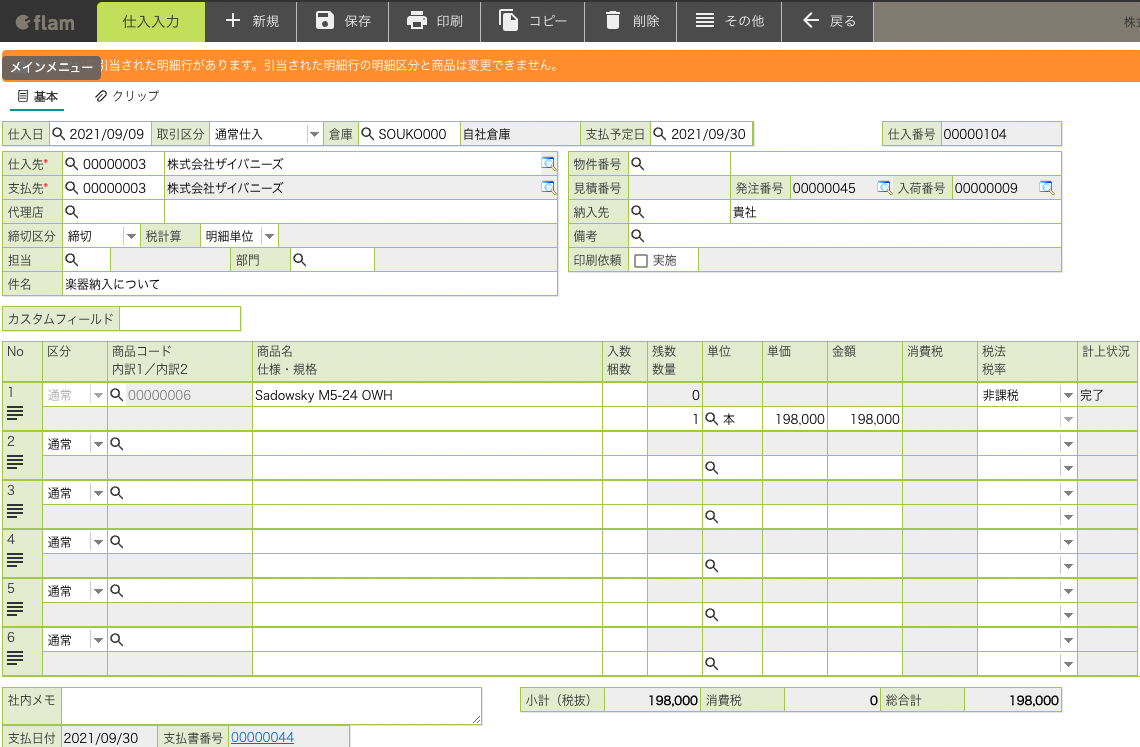Click the row 6 product code search icon
This screenshot has width=1140, height=747.
(116, 640)
